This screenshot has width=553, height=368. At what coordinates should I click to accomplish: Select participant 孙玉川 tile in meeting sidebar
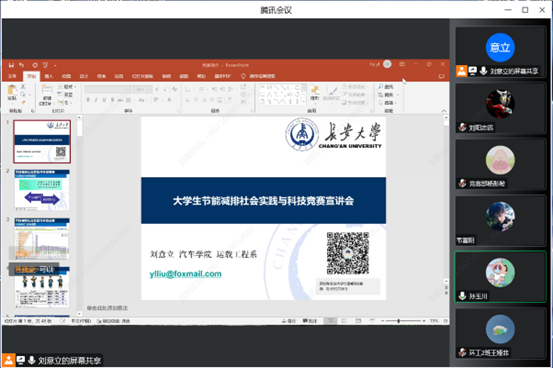[x=500, y=277]
